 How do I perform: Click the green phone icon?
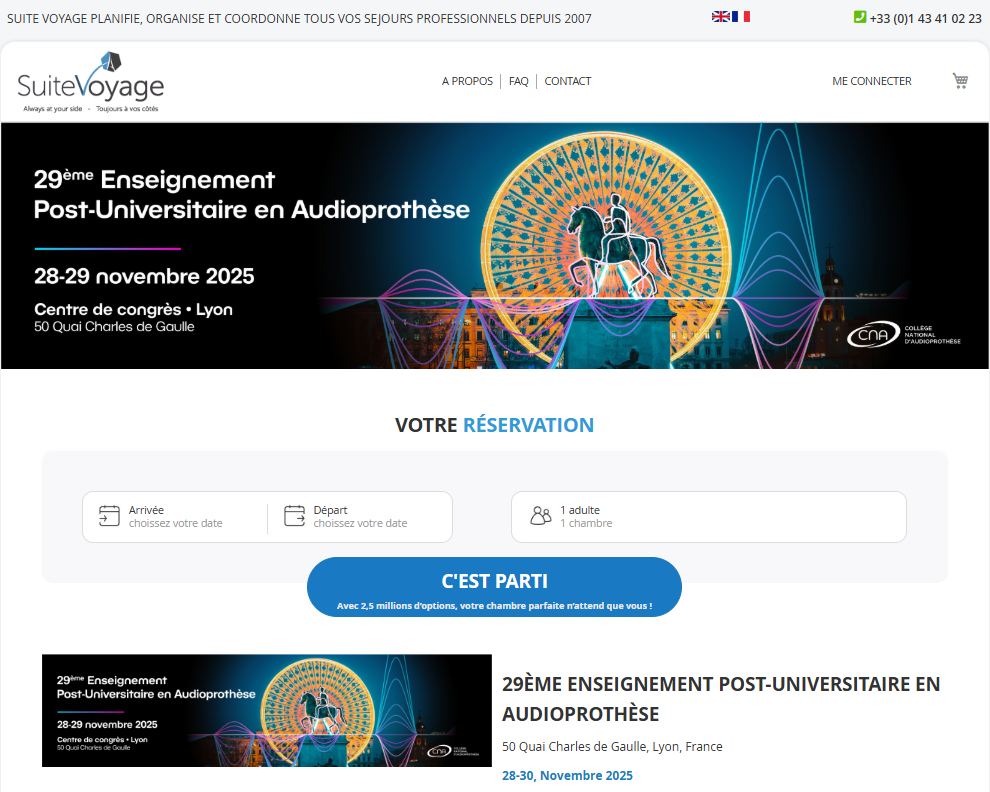859,17
